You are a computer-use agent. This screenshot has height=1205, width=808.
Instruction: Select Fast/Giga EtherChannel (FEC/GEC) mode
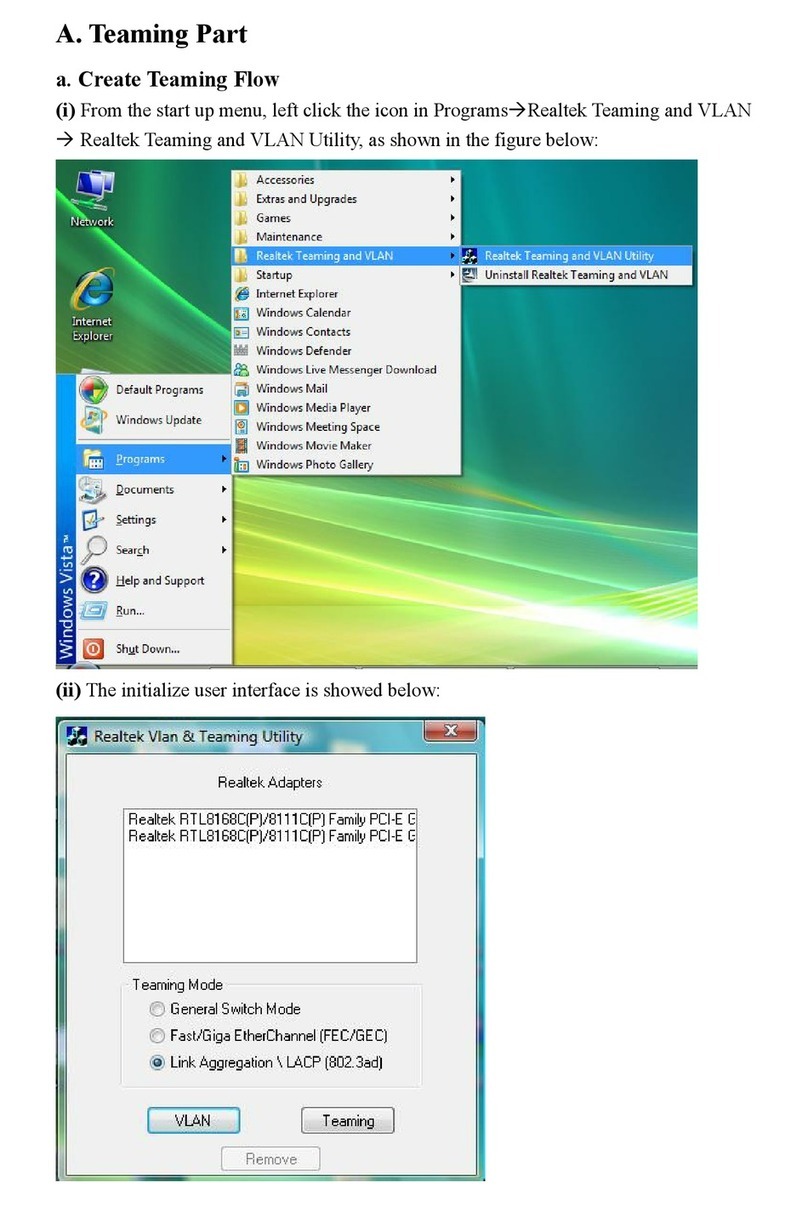(157, 1036)
